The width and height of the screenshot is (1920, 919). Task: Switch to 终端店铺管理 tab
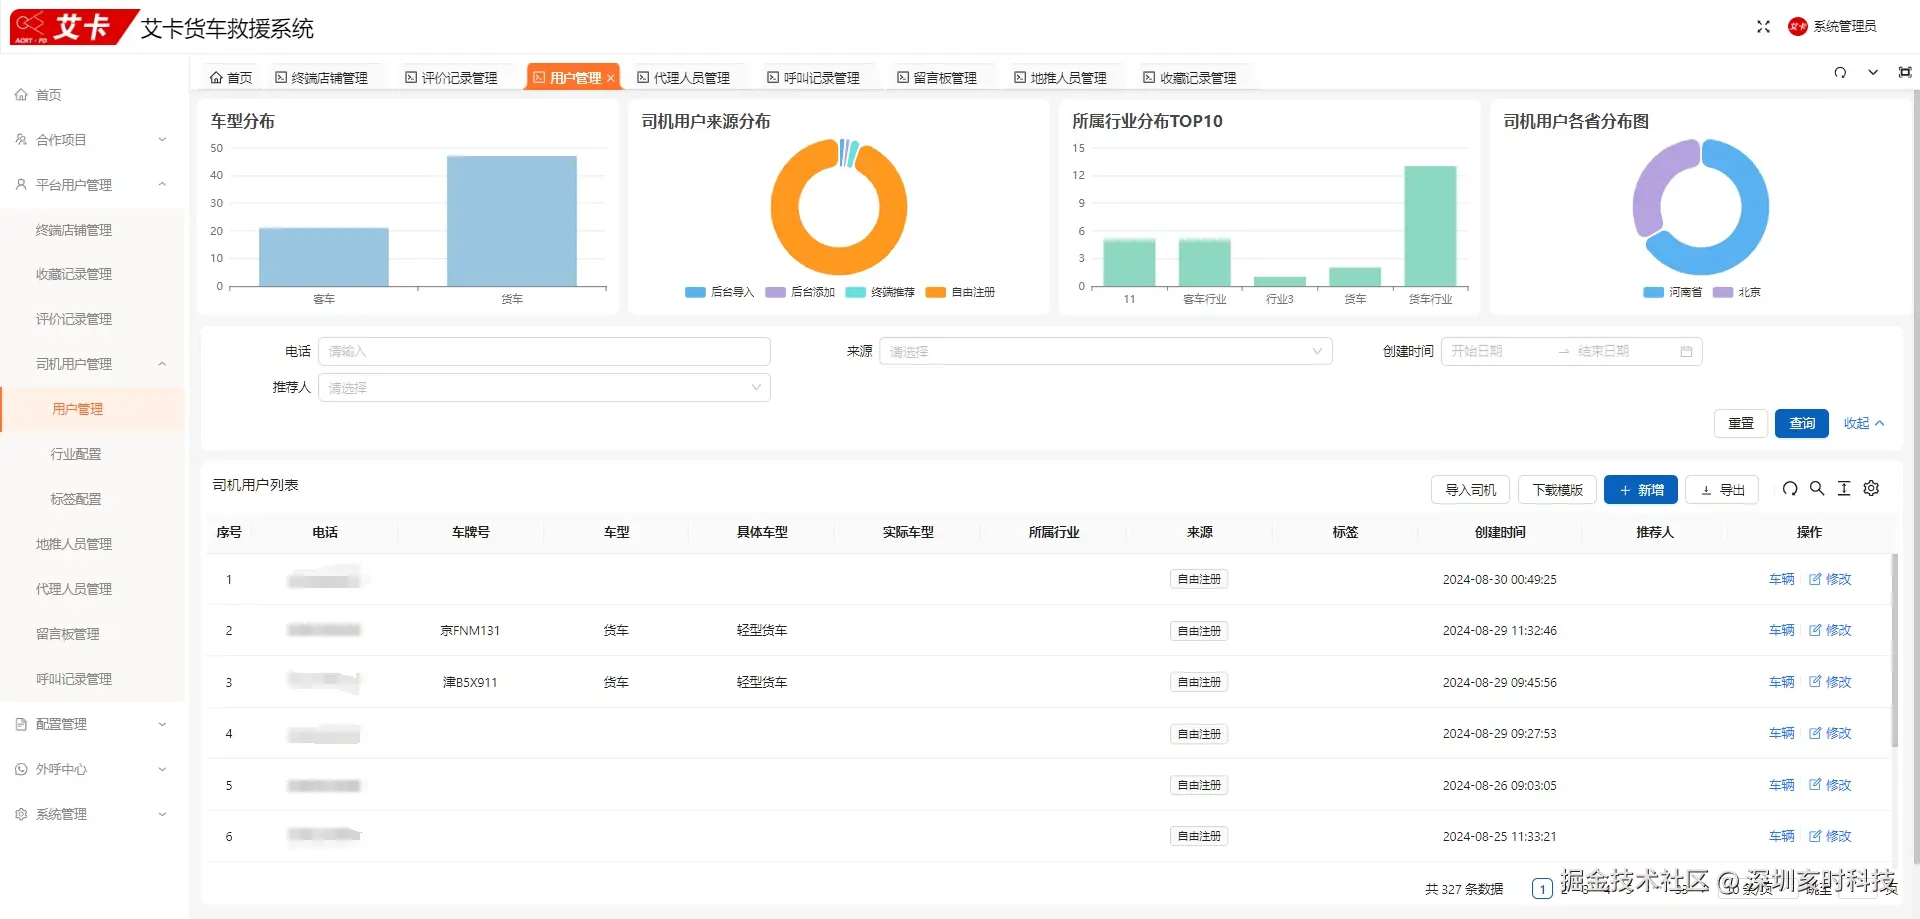(x=322, y=78)
